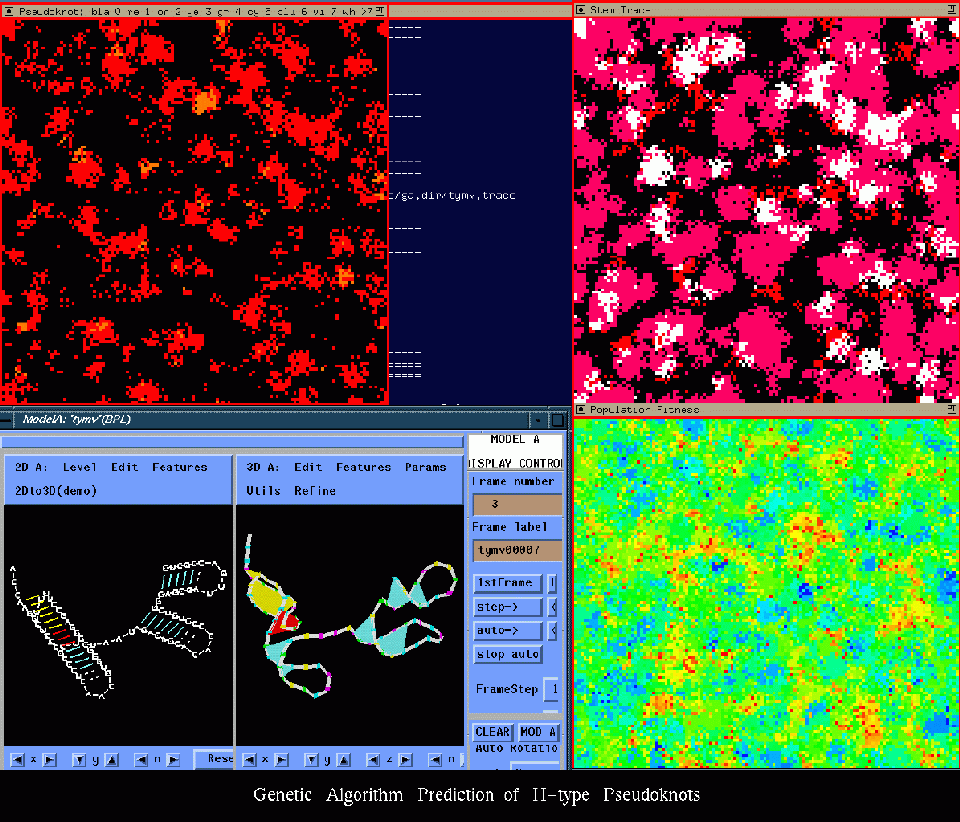Click the left x arrow in 2D panel
Viewport: 960px width, 822px height.
pyautogui.click(x=17, y=760)
